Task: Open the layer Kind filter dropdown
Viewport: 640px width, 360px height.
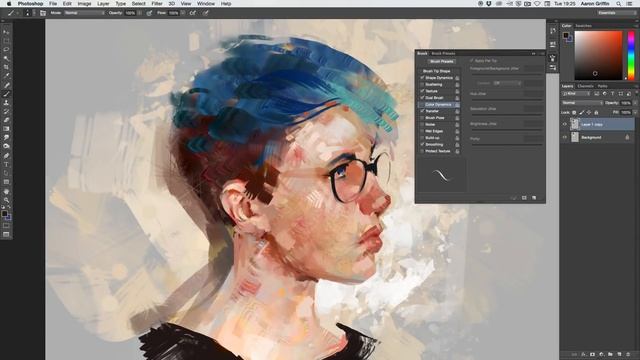Action: point(576,94)
